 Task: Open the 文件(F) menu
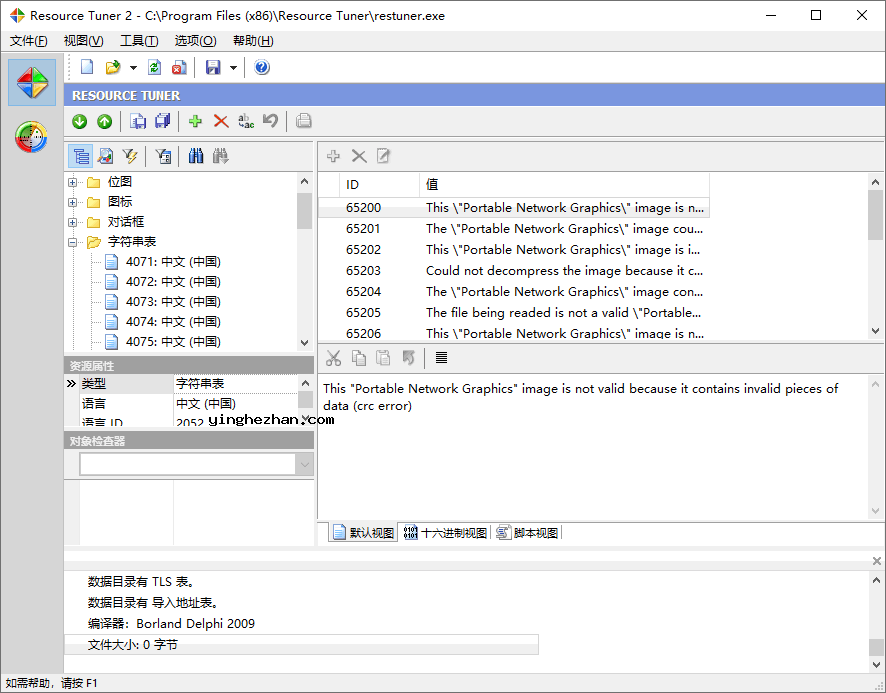29,41
